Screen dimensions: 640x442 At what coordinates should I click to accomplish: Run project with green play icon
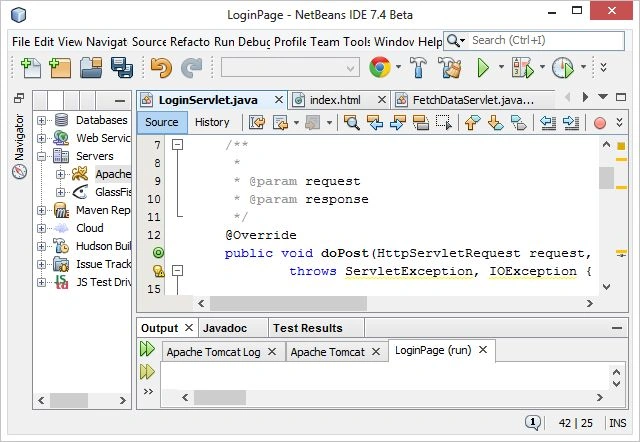pos(483,68)
